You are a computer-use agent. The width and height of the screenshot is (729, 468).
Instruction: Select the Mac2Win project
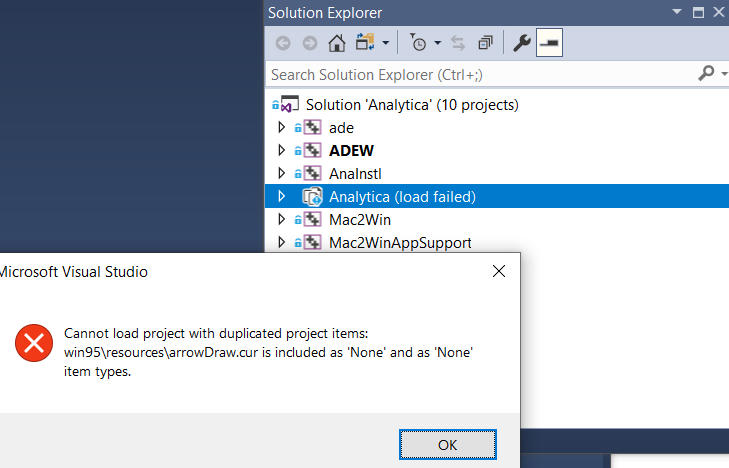point(360,220)
